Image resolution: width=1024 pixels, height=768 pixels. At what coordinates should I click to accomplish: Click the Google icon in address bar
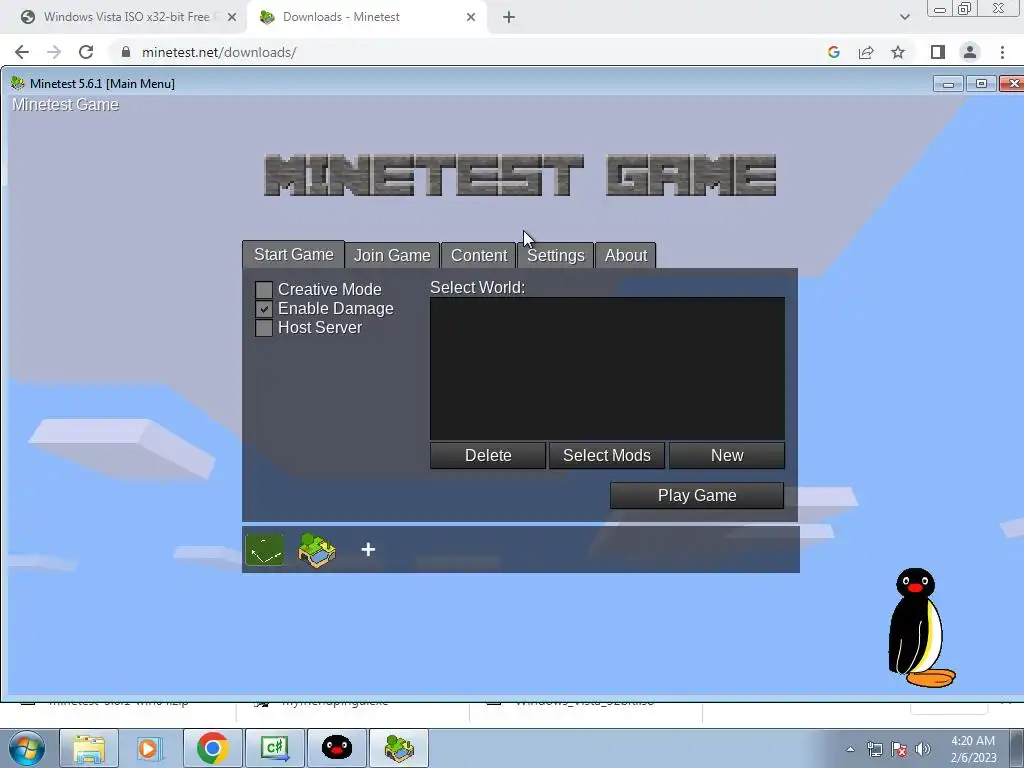(833, 52)
